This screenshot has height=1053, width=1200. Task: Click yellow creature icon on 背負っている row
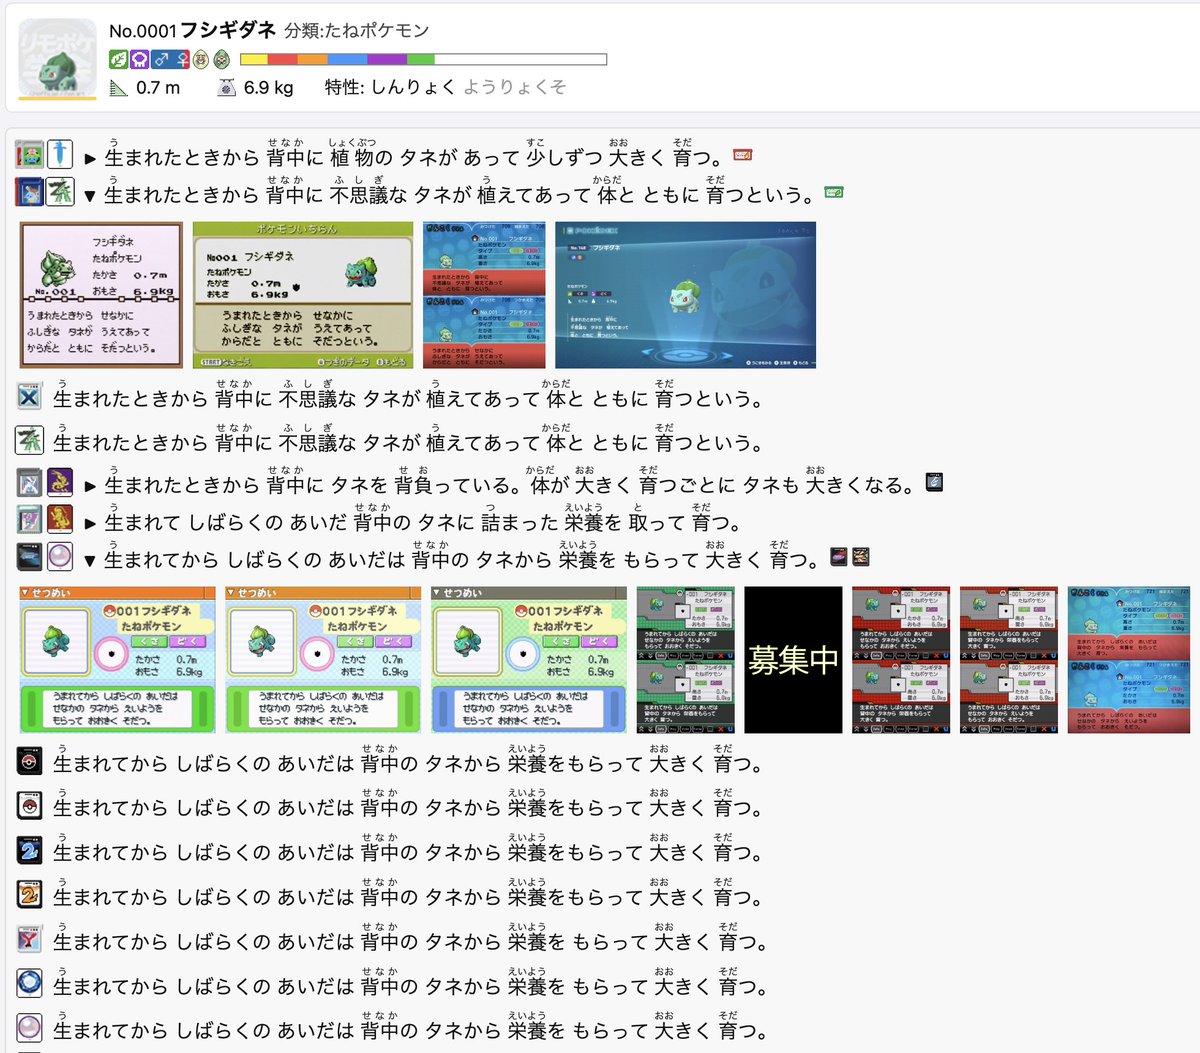tap(60, 482)
